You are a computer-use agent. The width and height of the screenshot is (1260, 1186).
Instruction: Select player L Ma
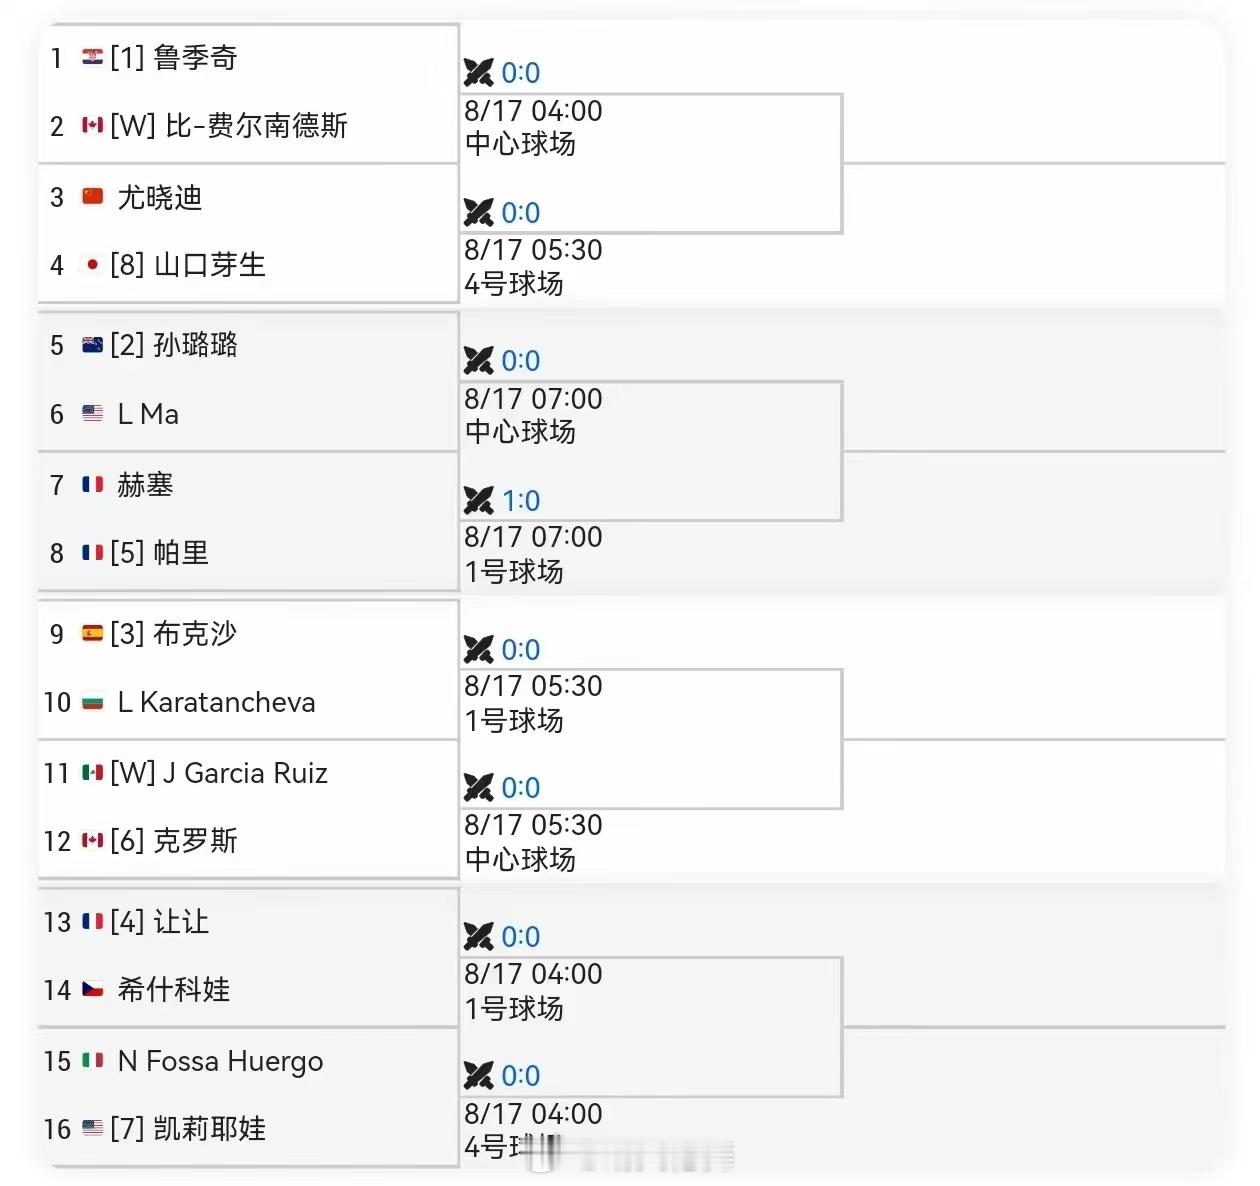[x=148, y=414]
